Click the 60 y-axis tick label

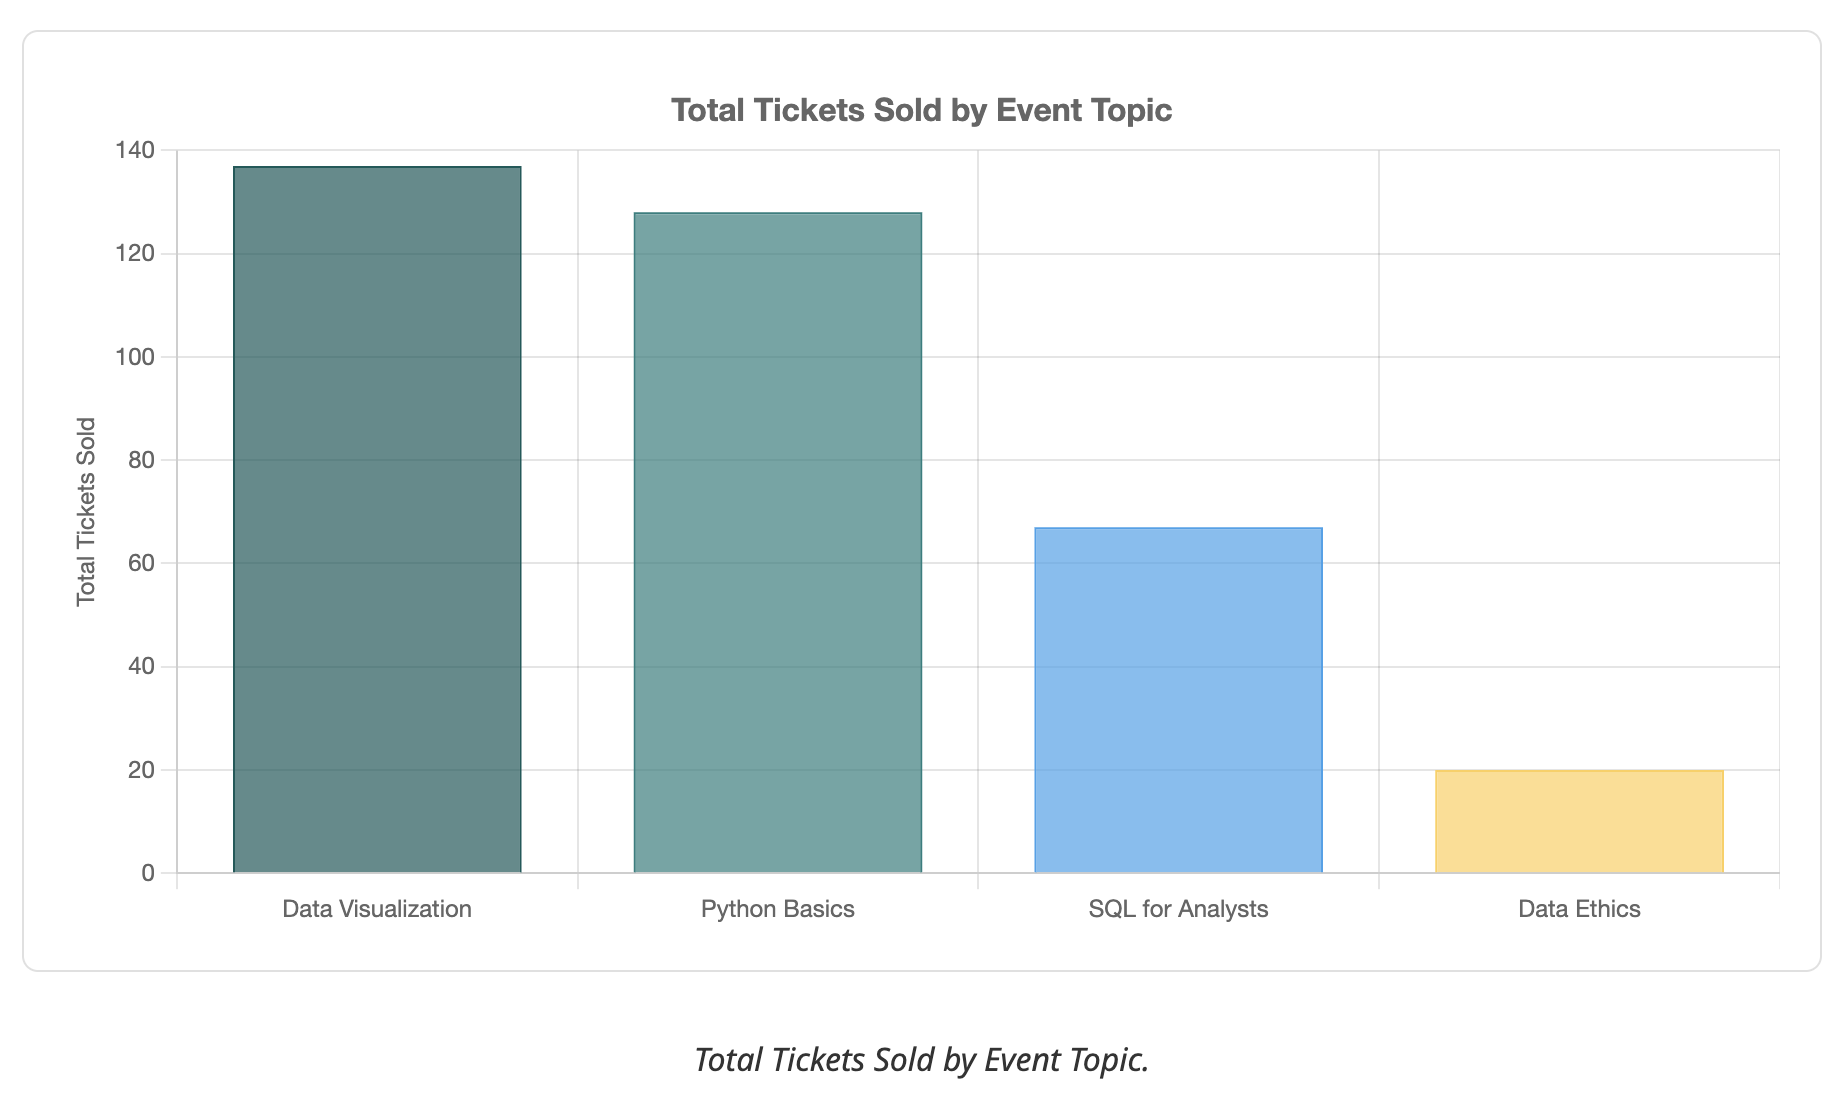point(142,563)
